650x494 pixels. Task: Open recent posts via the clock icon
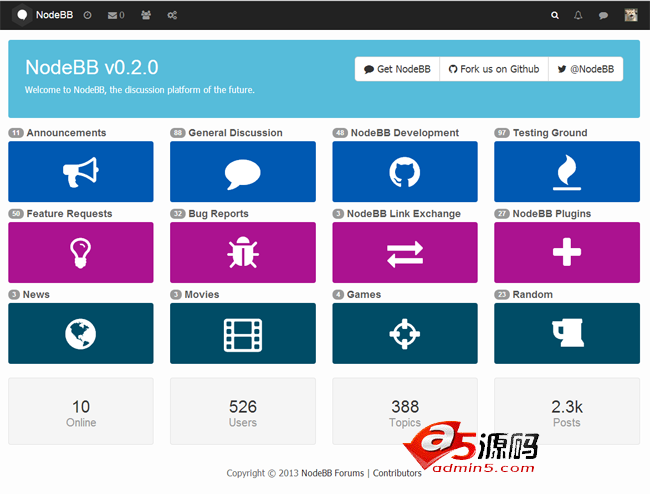87,15
